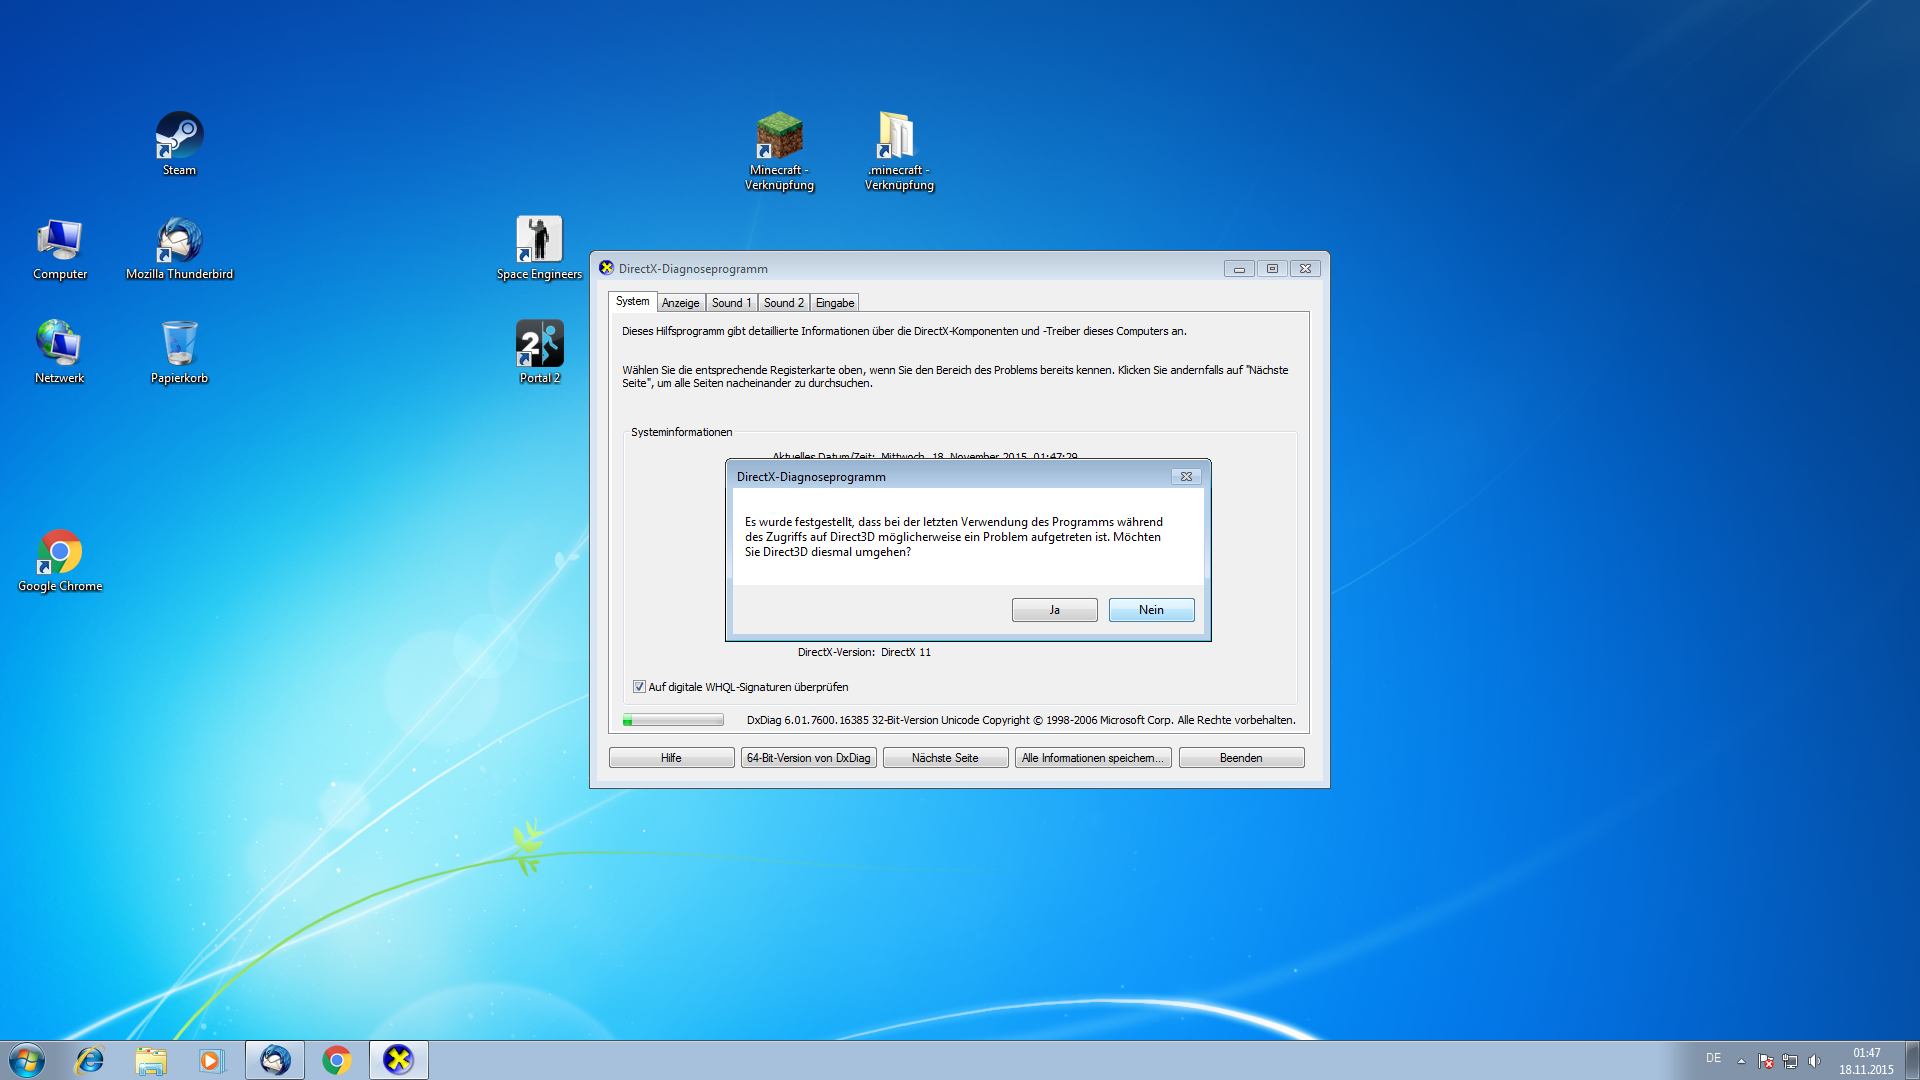
Task: Switch to Thunderbird in the taskbar
Action: [275, 1060]
